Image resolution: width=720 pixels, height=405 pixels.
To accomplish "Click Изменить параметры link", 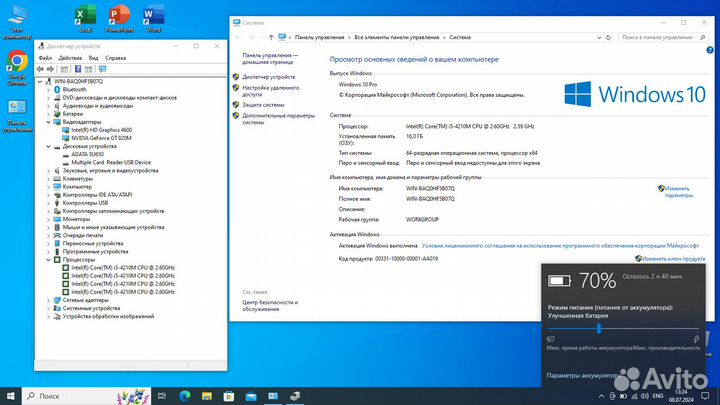I will coord(678,192).
